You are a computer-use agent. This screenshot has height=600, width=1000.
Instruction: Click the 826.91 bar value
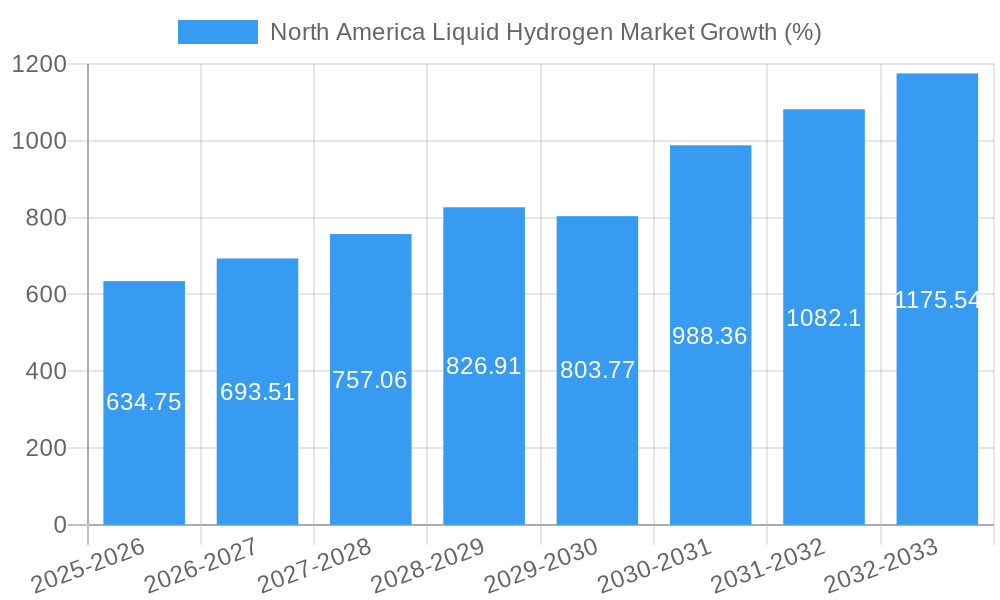pos(483,366)
